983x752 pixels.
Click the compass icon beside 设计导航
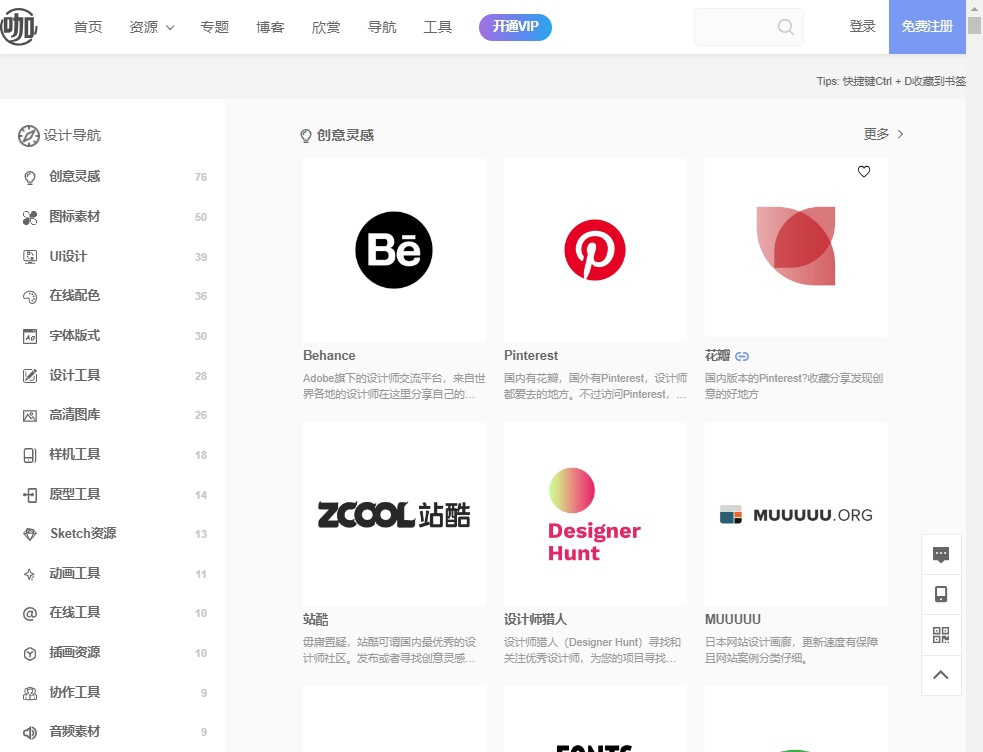coord(29,135)
